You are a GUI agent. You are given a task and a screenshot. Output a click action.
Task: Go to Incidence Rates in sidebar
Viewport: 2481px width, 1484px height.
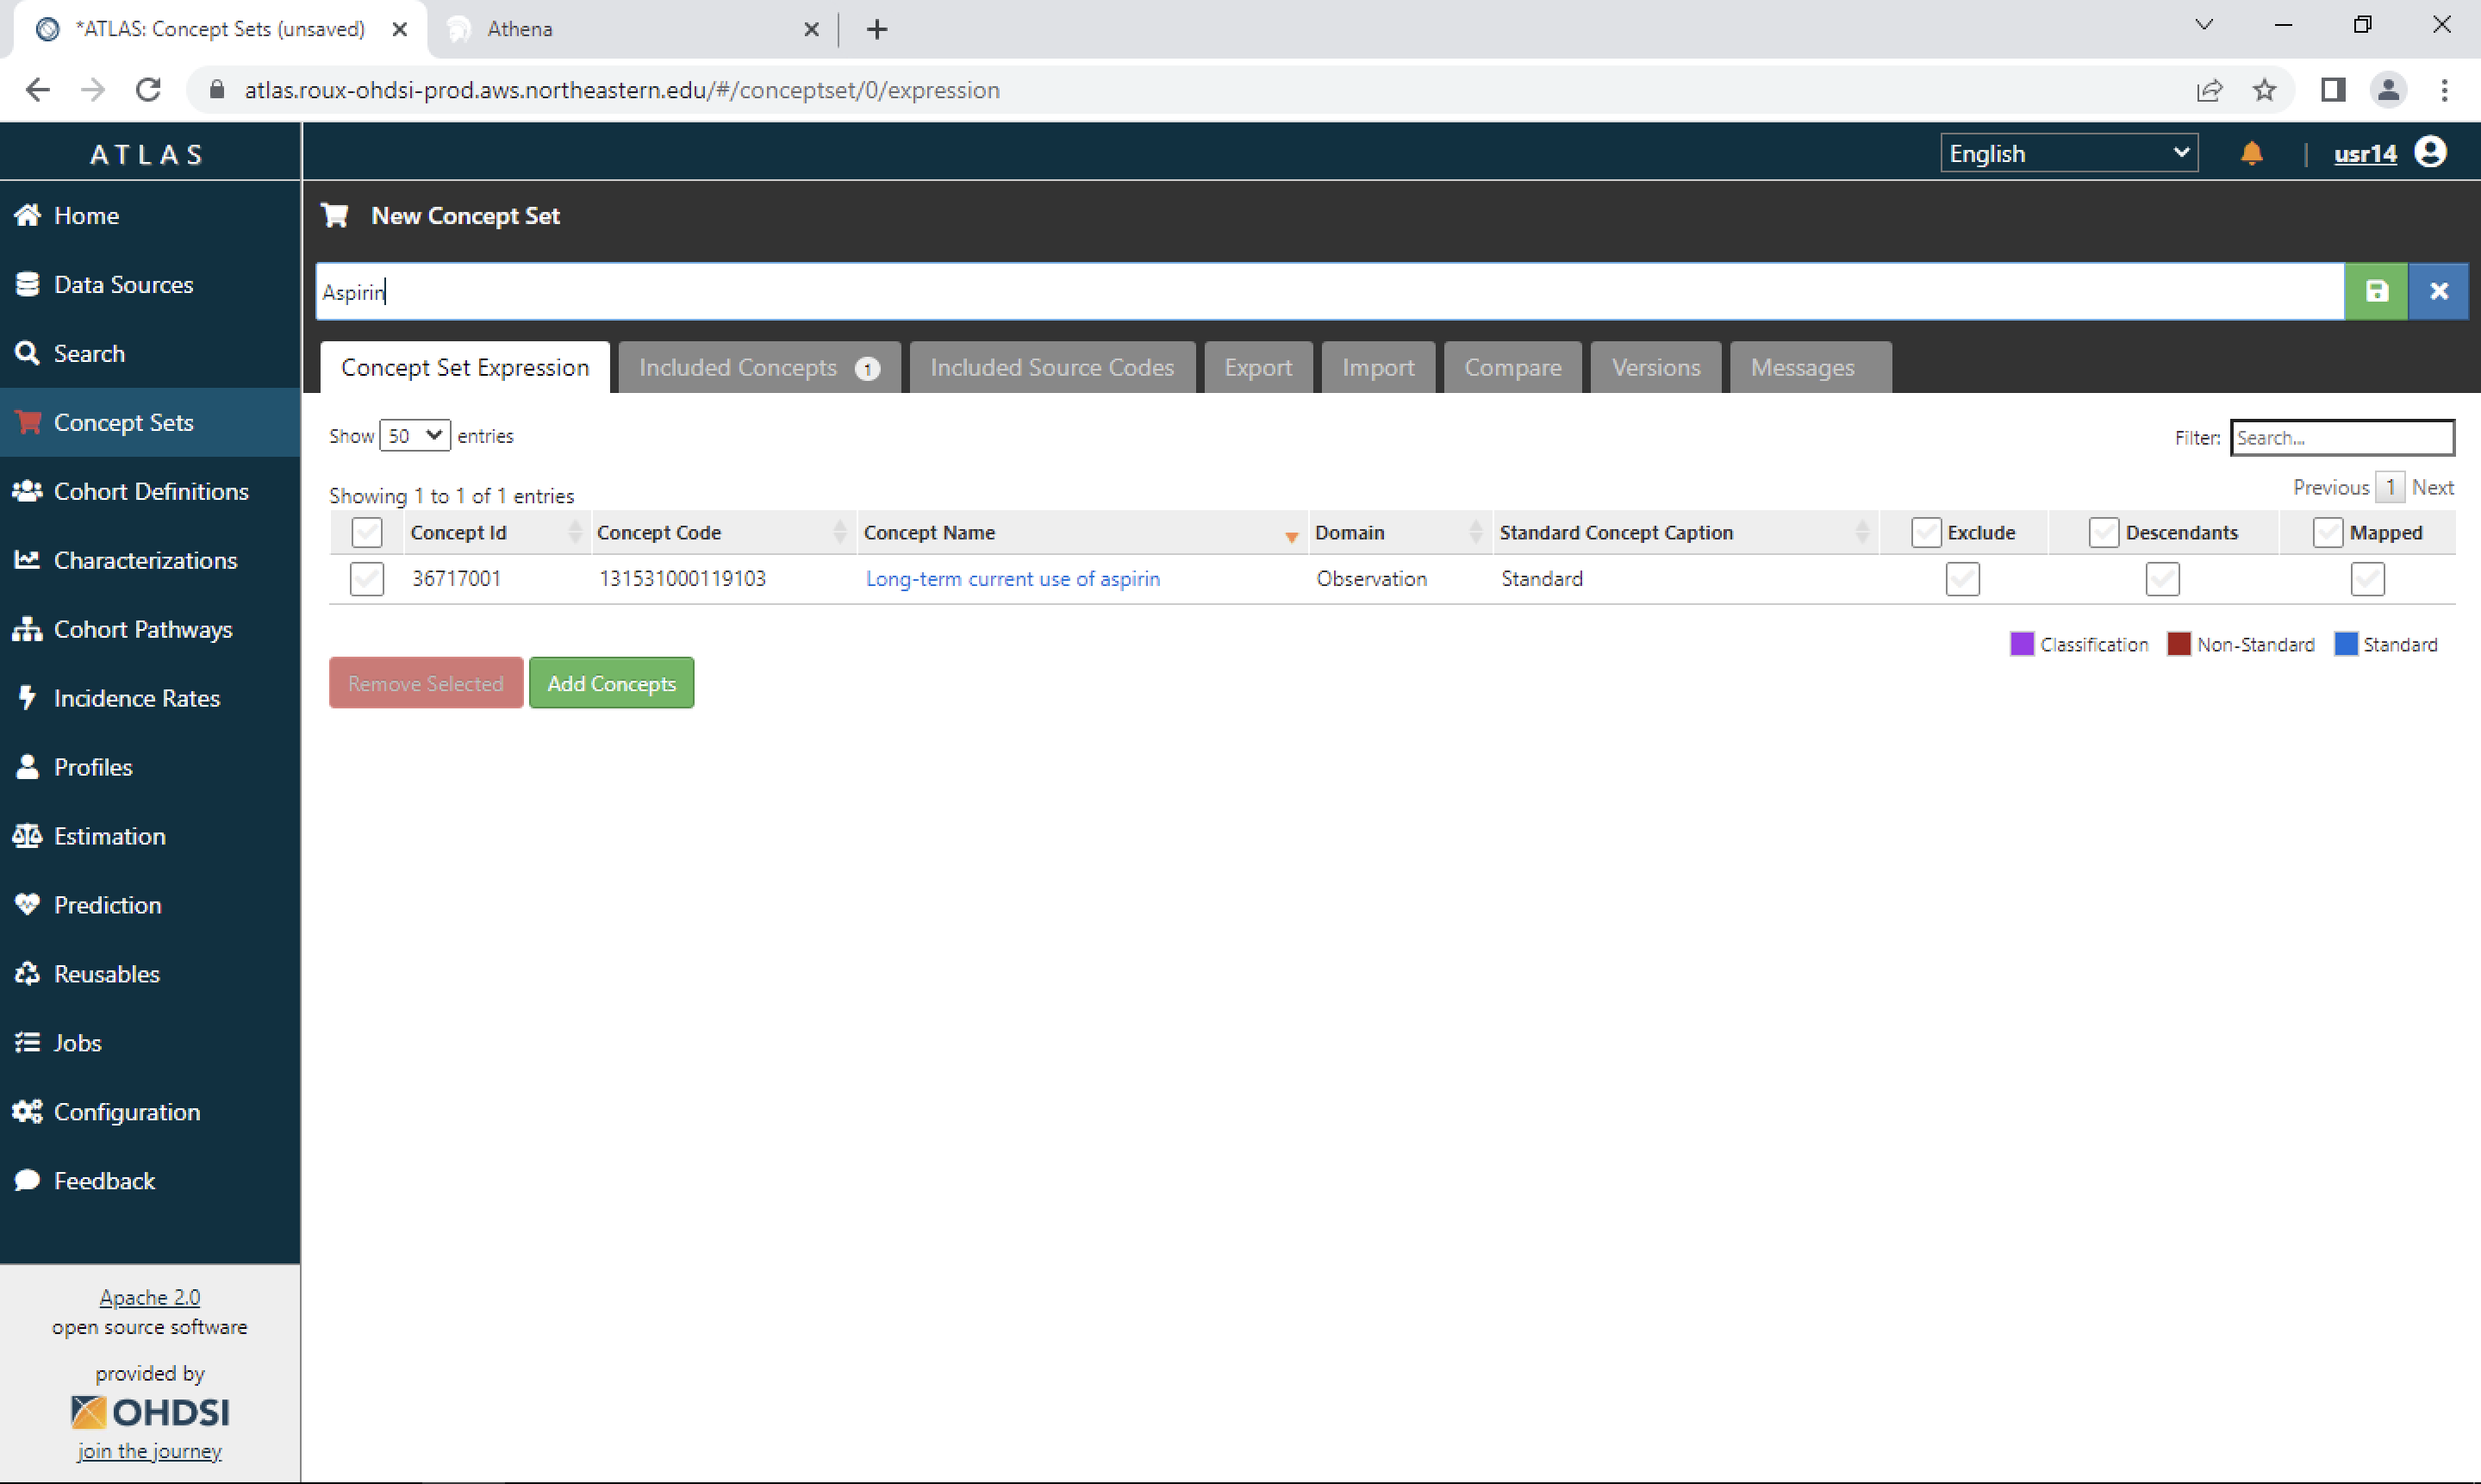(x=136, y=698)
